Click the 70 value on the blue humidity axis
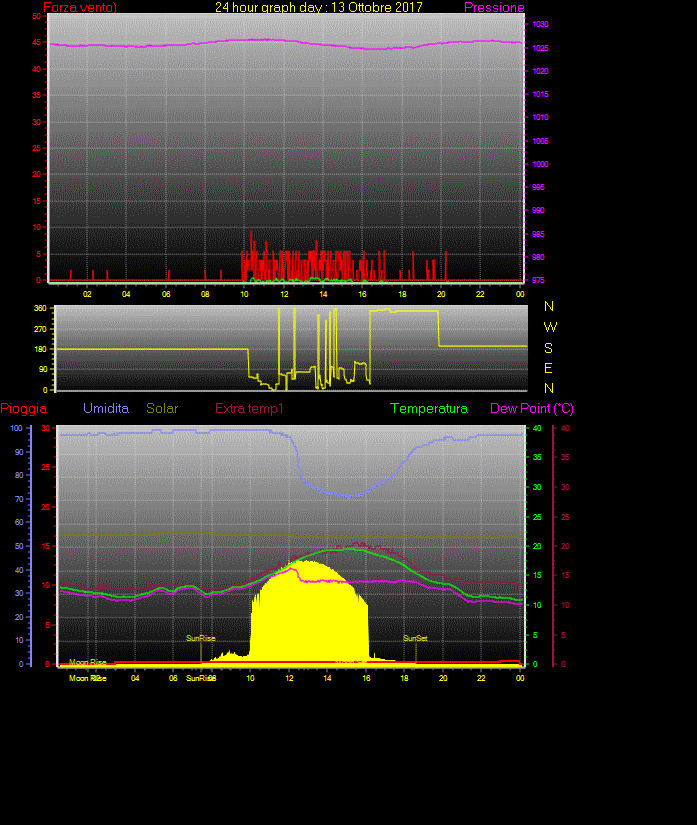 coord(19,499)
